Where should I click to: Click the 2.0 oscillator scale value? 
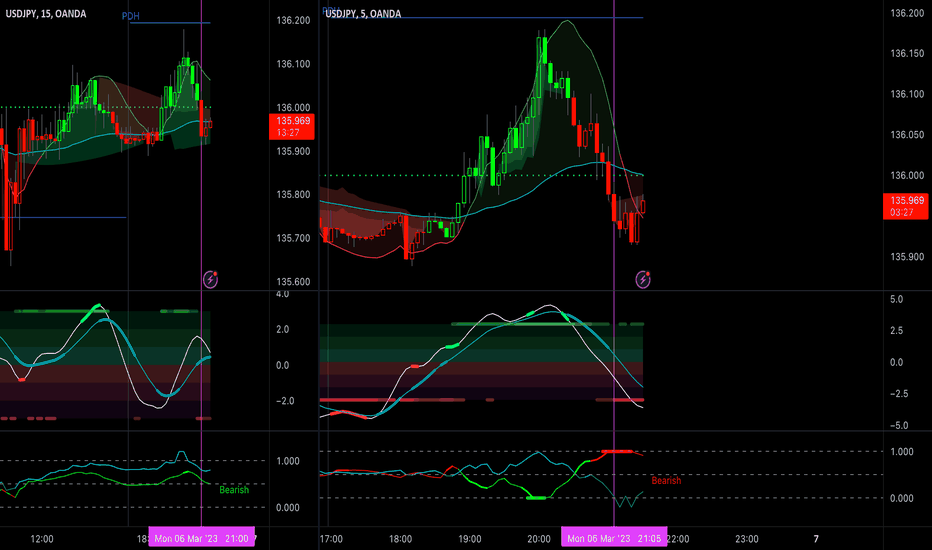pos(283,329)
